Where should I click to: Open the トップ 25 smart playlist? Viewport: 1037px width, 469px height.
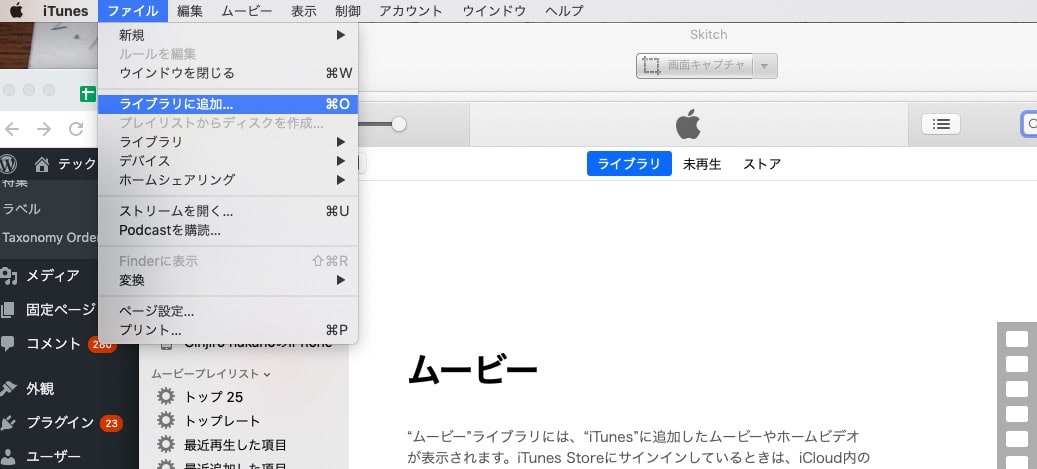click(213, 397)
